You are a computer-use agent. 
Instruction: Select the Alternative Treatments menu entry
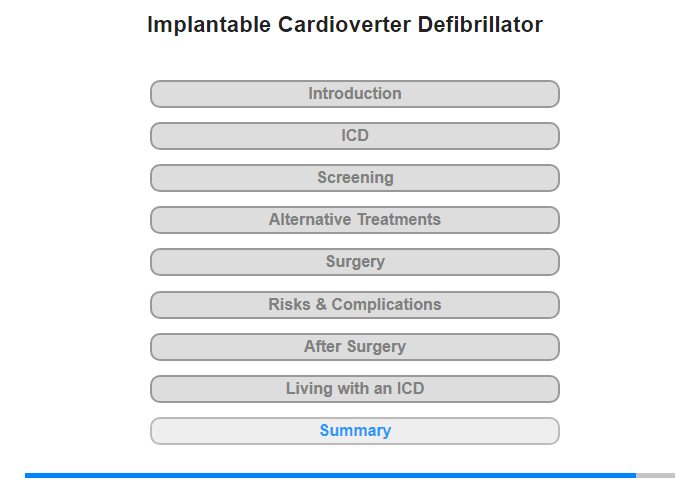coord(354,220)
